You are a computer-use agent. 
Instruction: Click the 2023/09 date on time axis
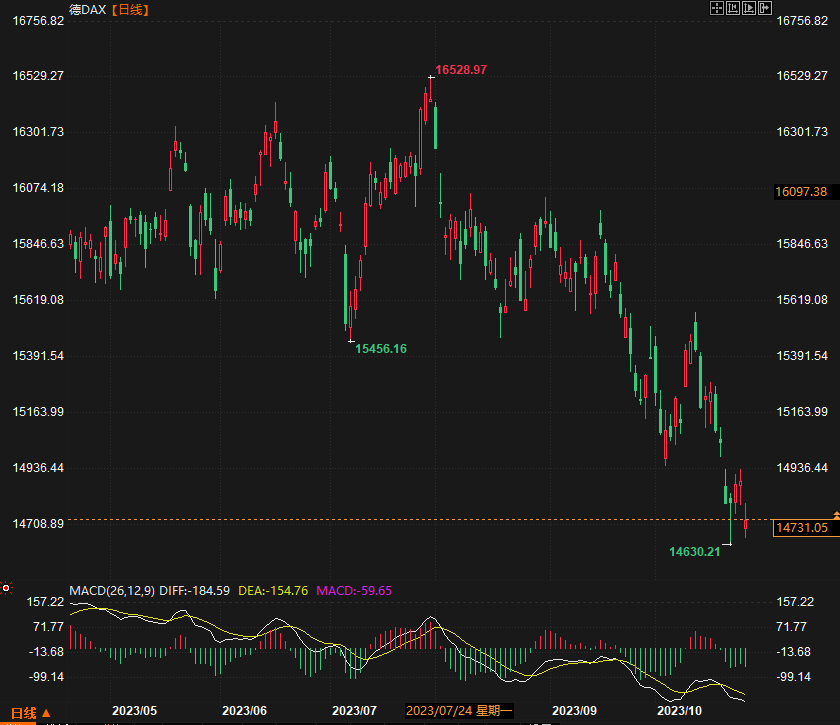pos(574,711)
